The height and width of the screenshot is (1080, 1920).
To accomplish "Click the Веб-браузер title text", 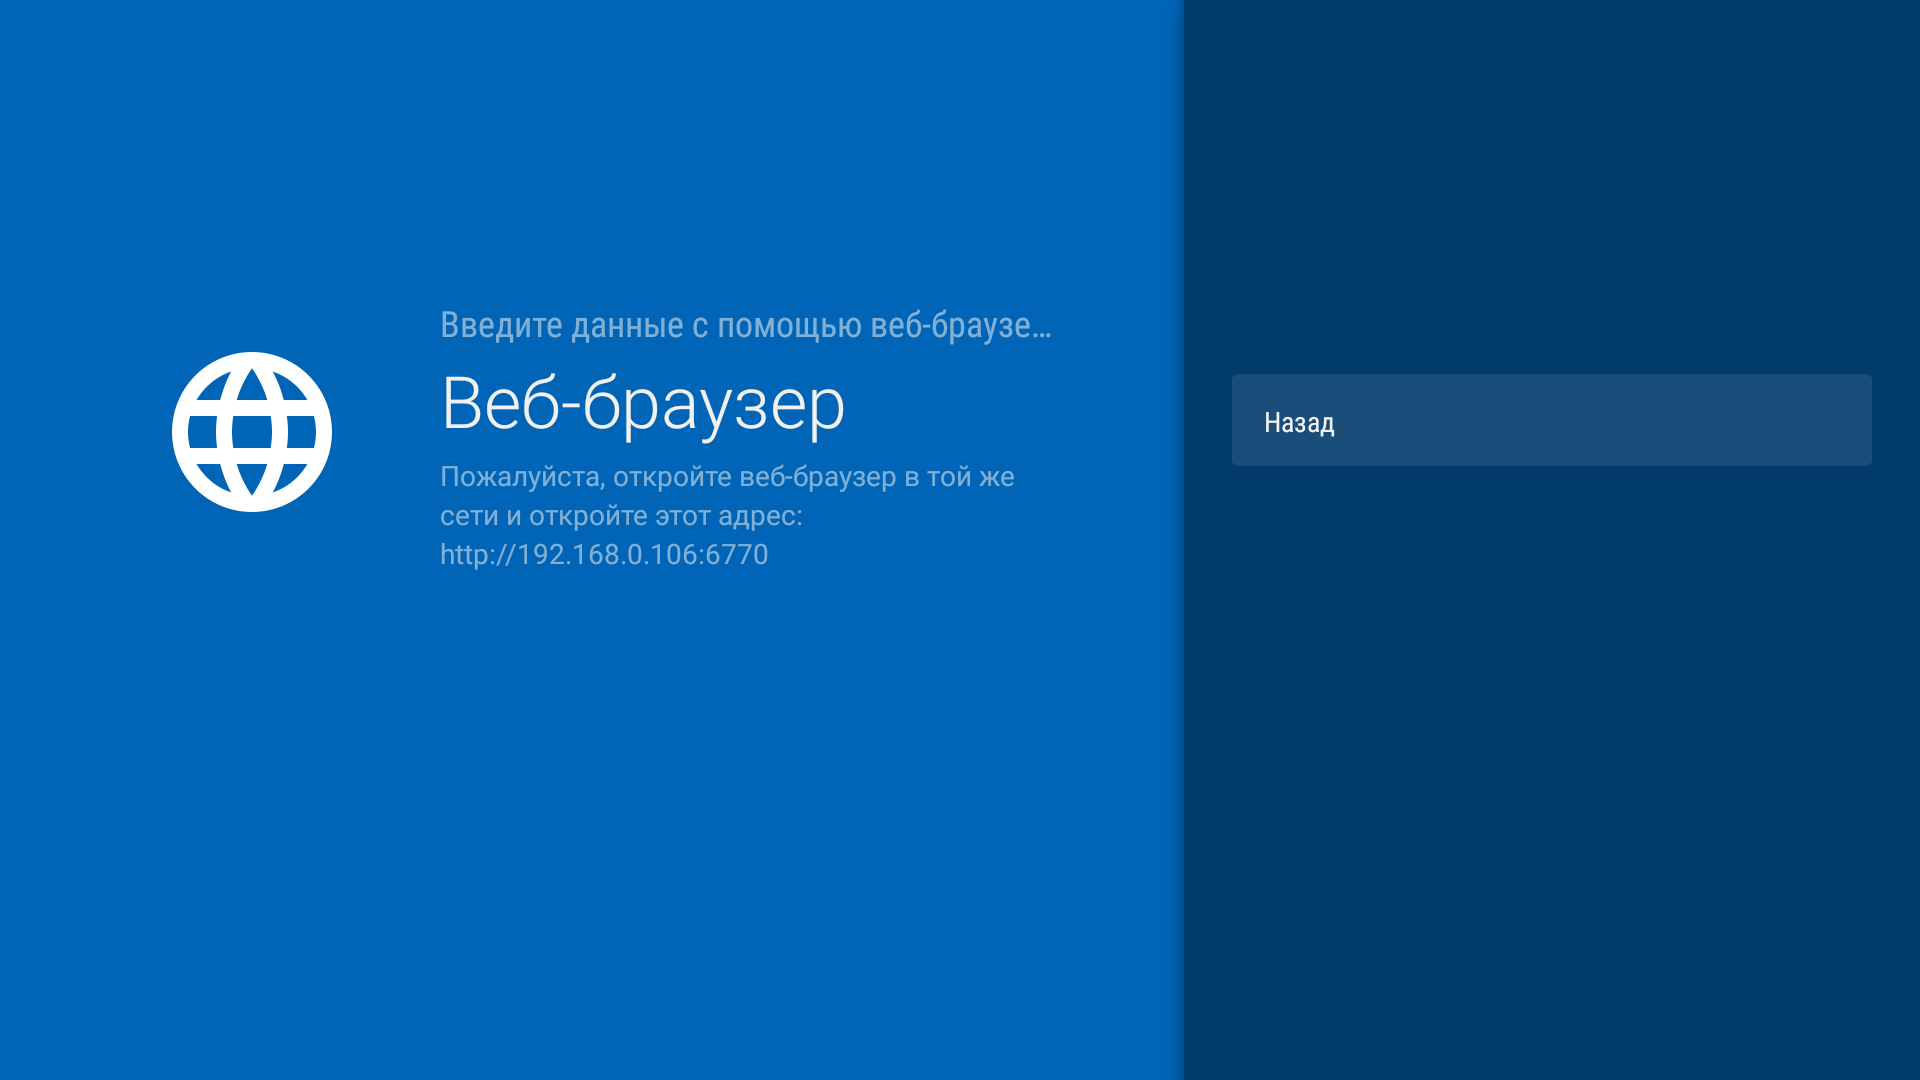I will click(x=643, y=404).
